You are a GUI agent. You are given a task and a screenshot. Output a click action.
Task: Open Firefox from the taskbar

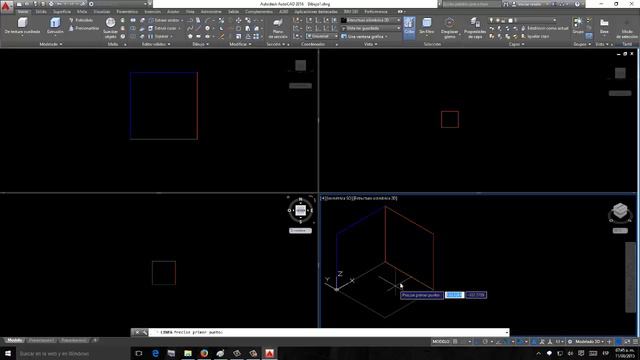(204, 353)
